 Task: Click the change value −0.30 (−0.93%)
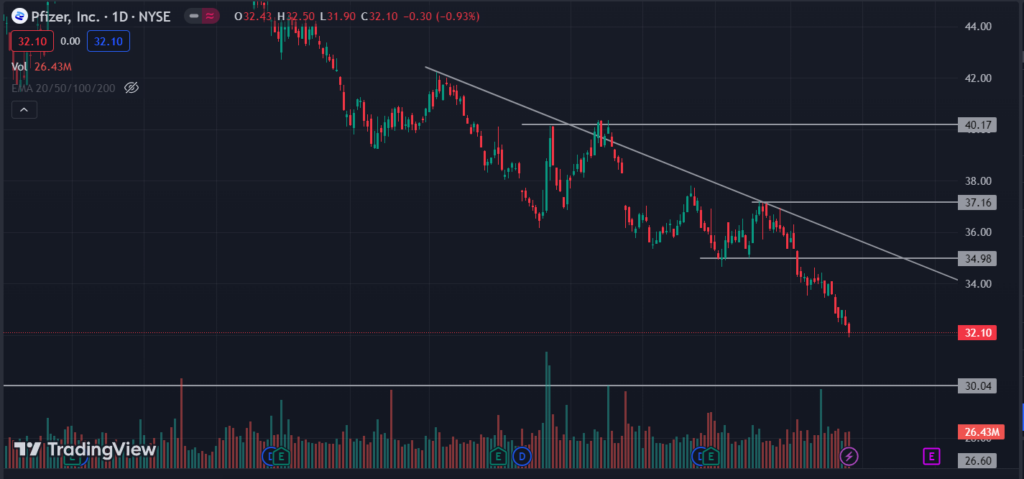click(440, 16)
